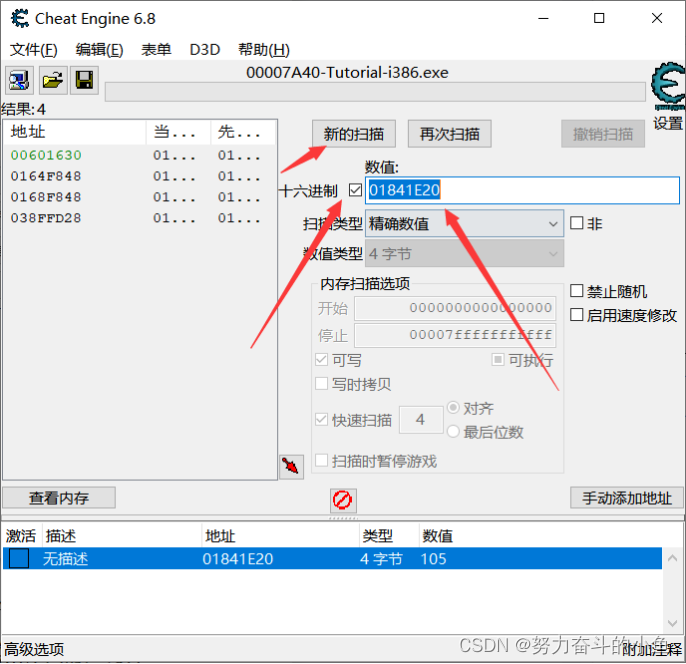Click the 先... previous value column header

tap(243, 132)
